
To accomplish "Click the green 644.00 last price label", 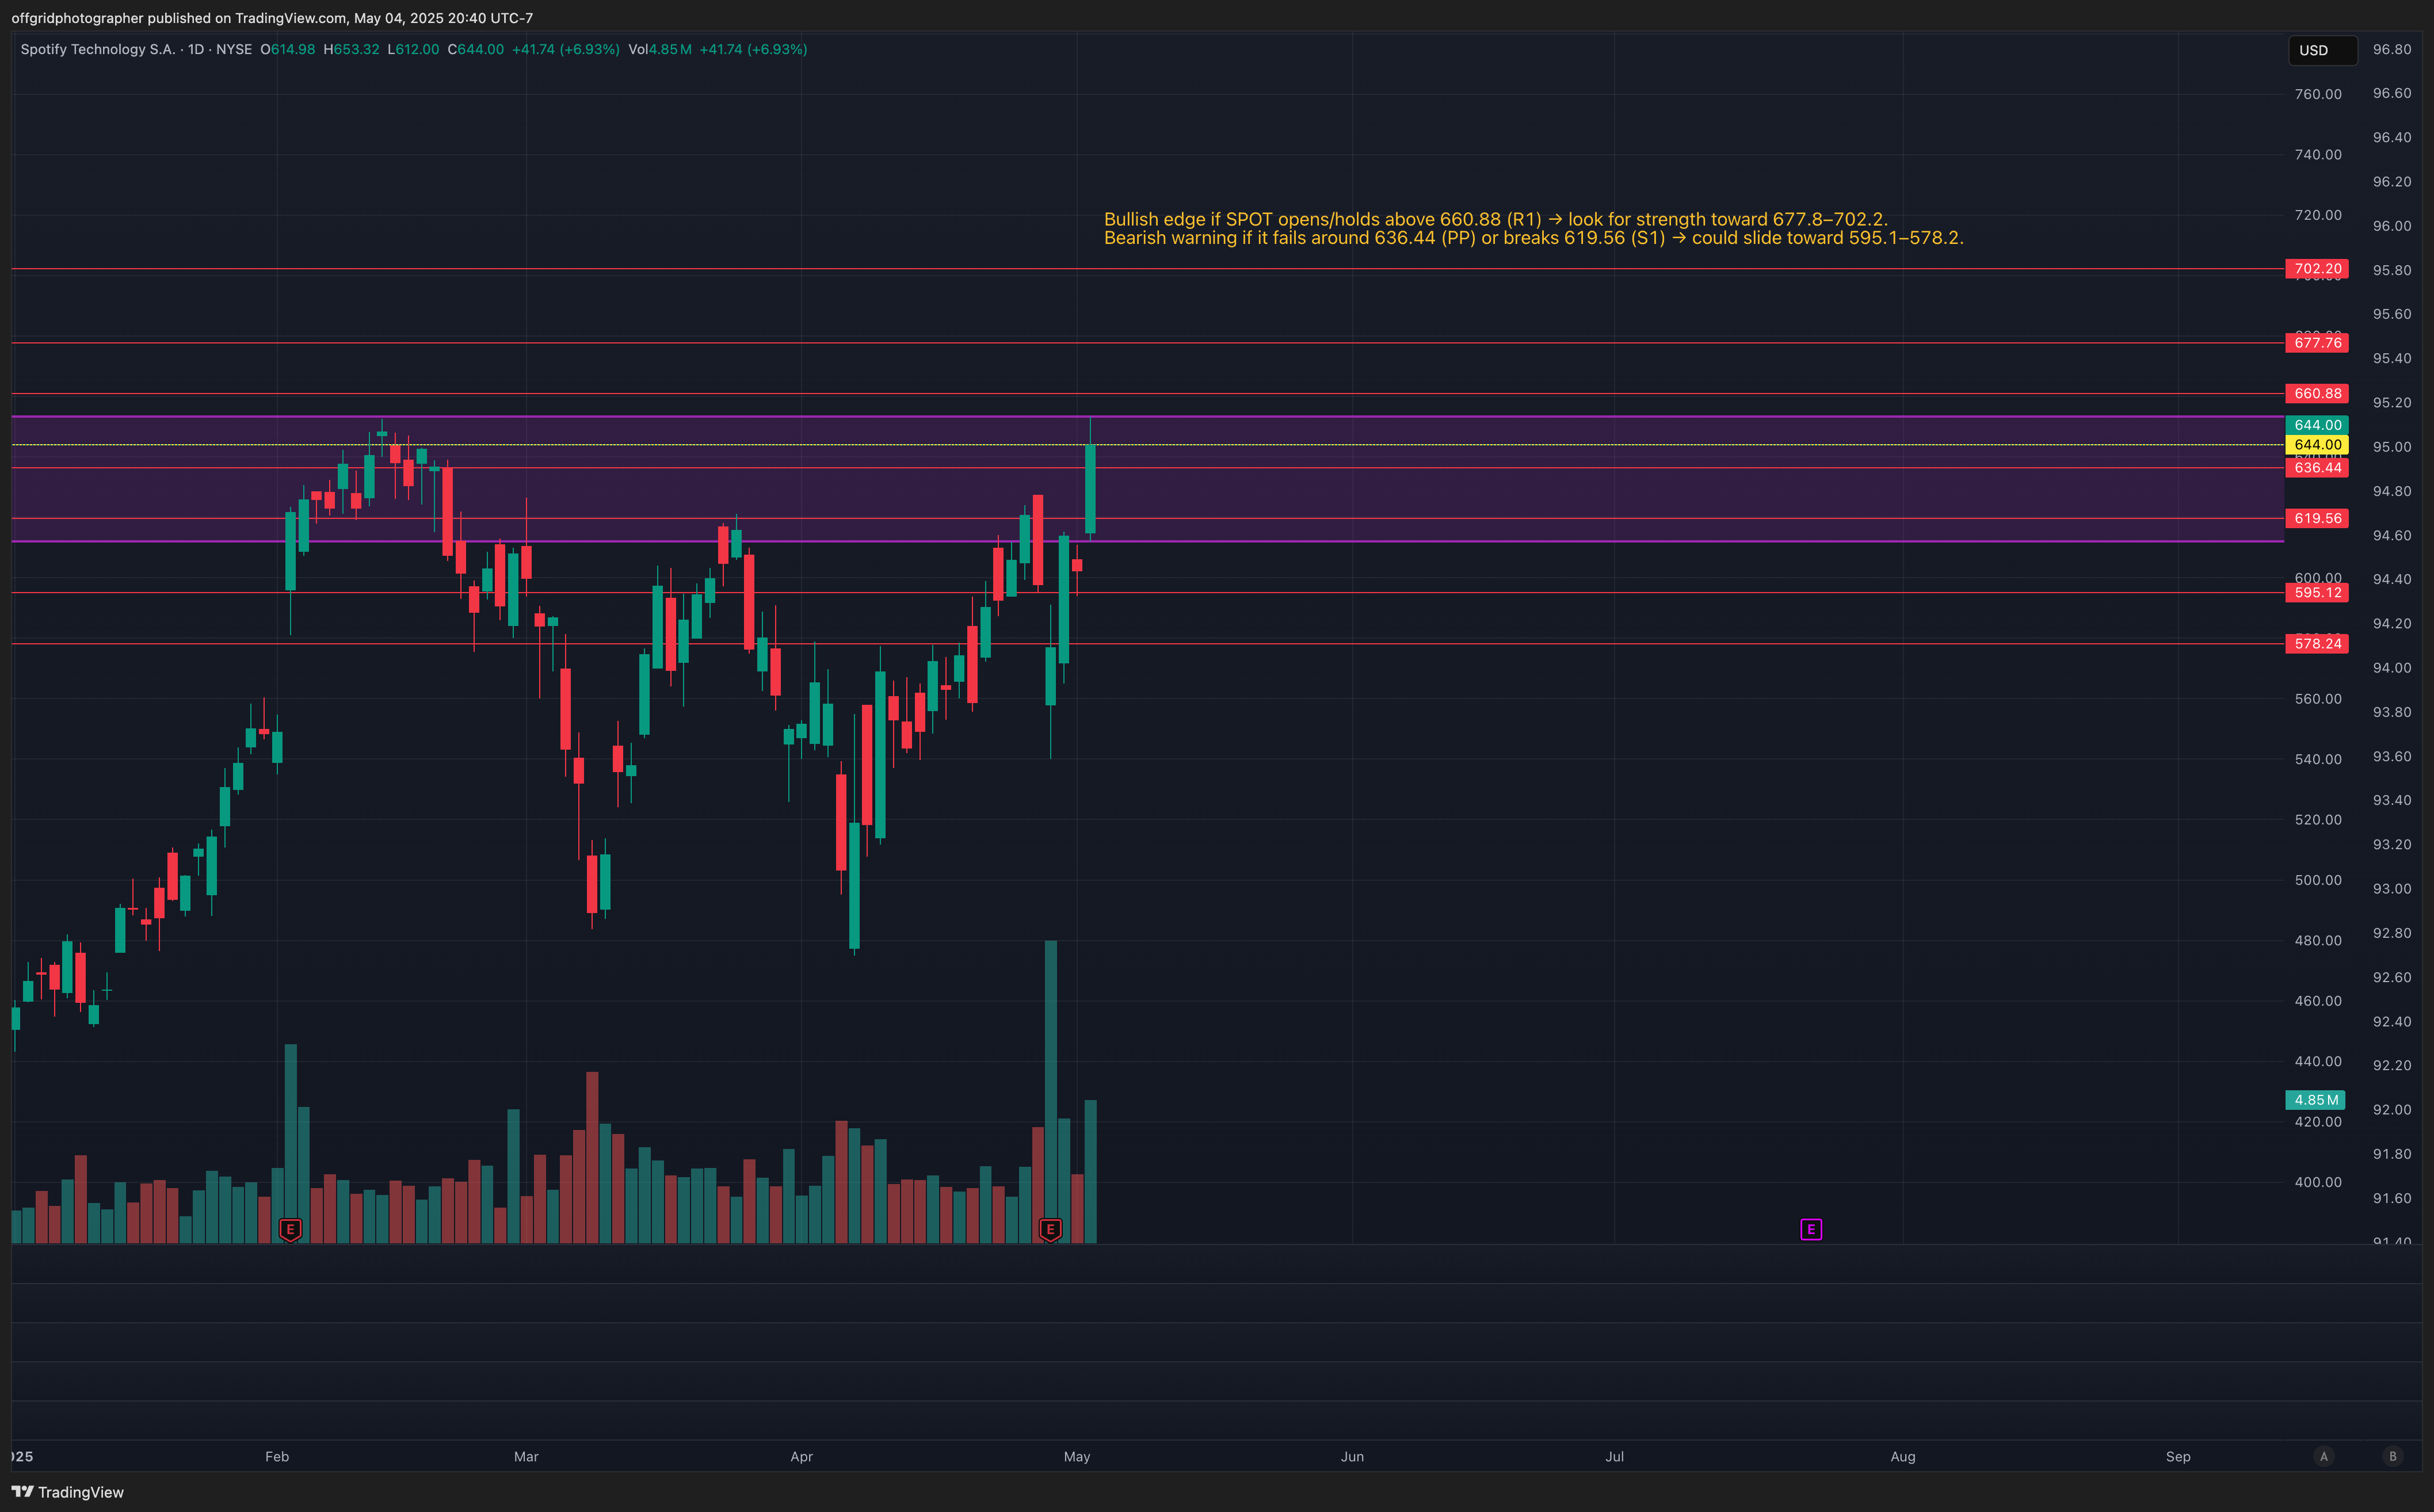I will 2317,425.
